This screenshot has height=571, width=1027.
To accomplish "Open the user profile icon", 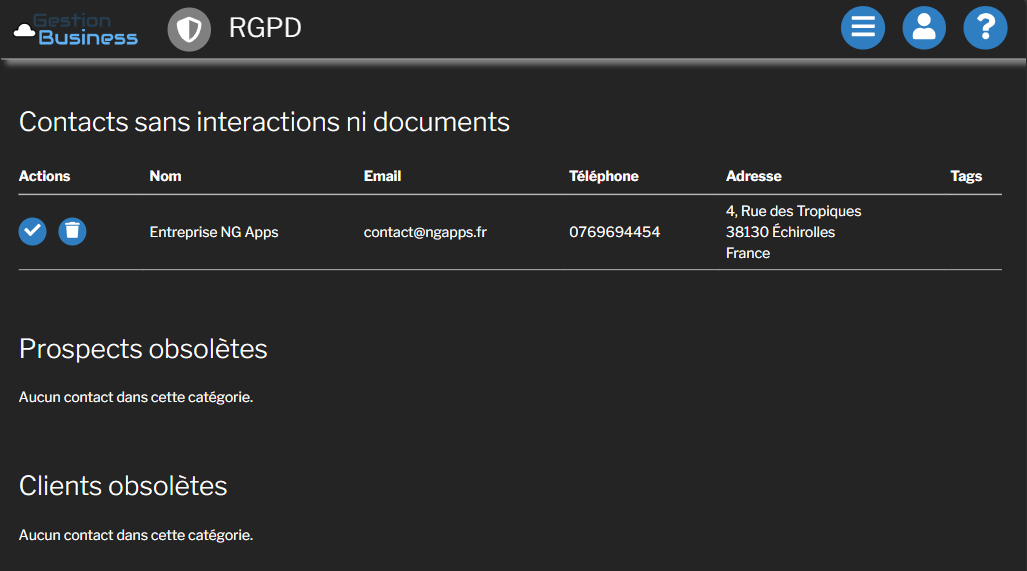I will 924,28.
